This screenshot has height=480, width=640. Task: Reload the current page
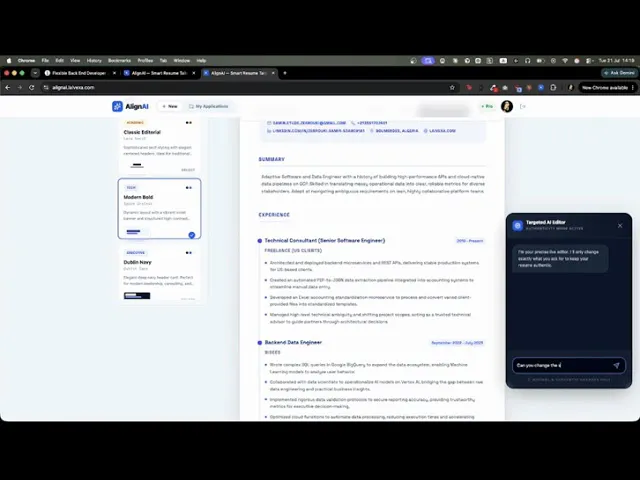pyautogui.click(x=31, y=87)
